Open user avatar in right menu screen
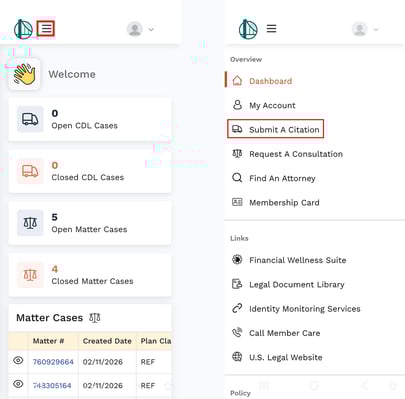The height and width of the screenshot is (399, 405). (360, 29)
